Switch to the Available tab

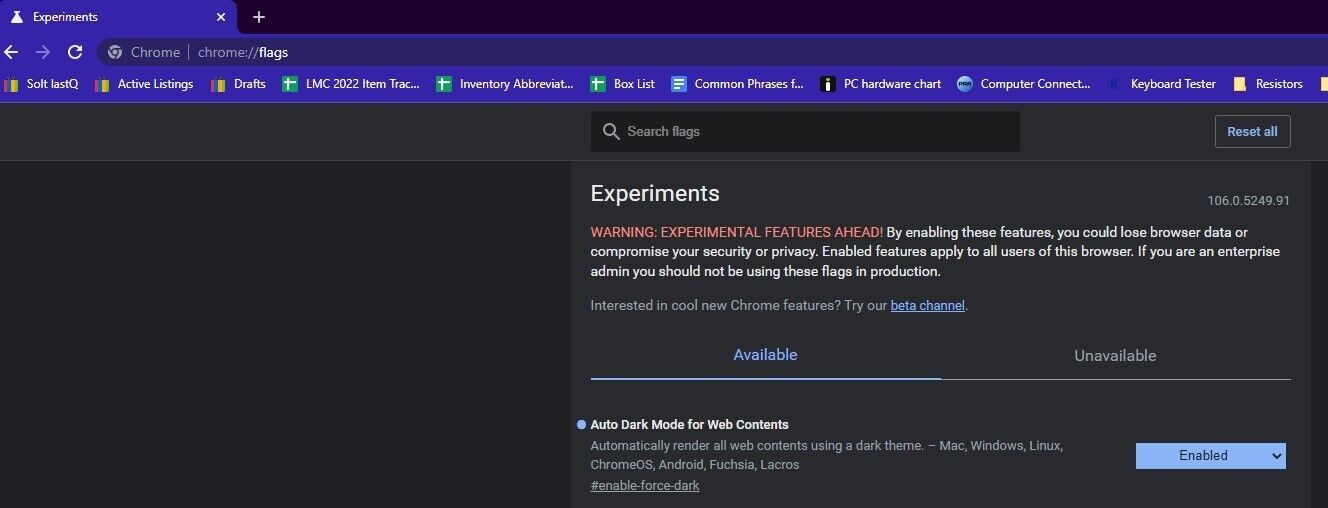765,355
